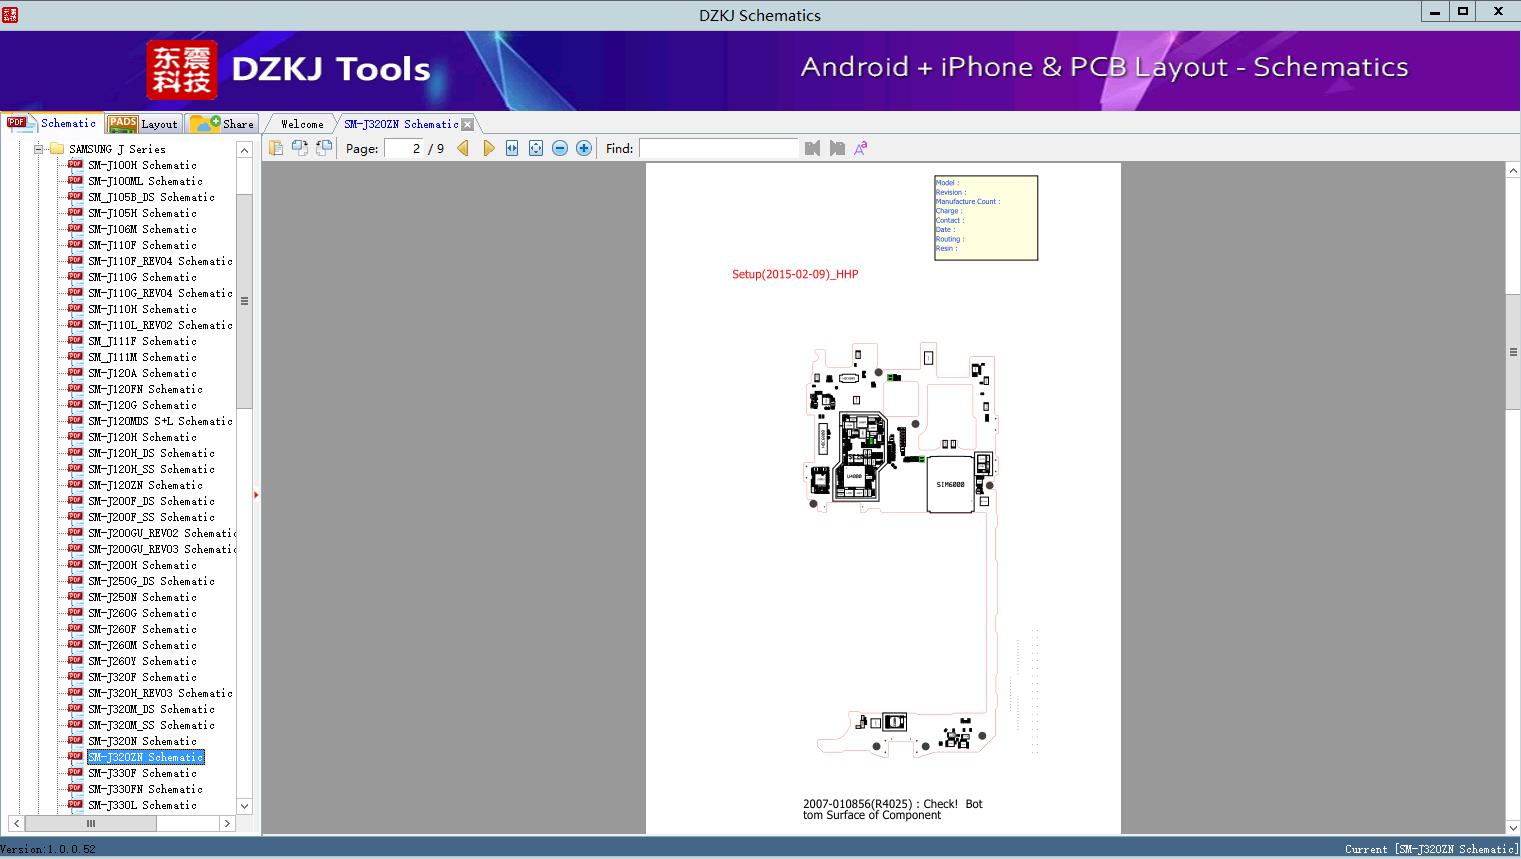Find the next search match

pos(837,148)
